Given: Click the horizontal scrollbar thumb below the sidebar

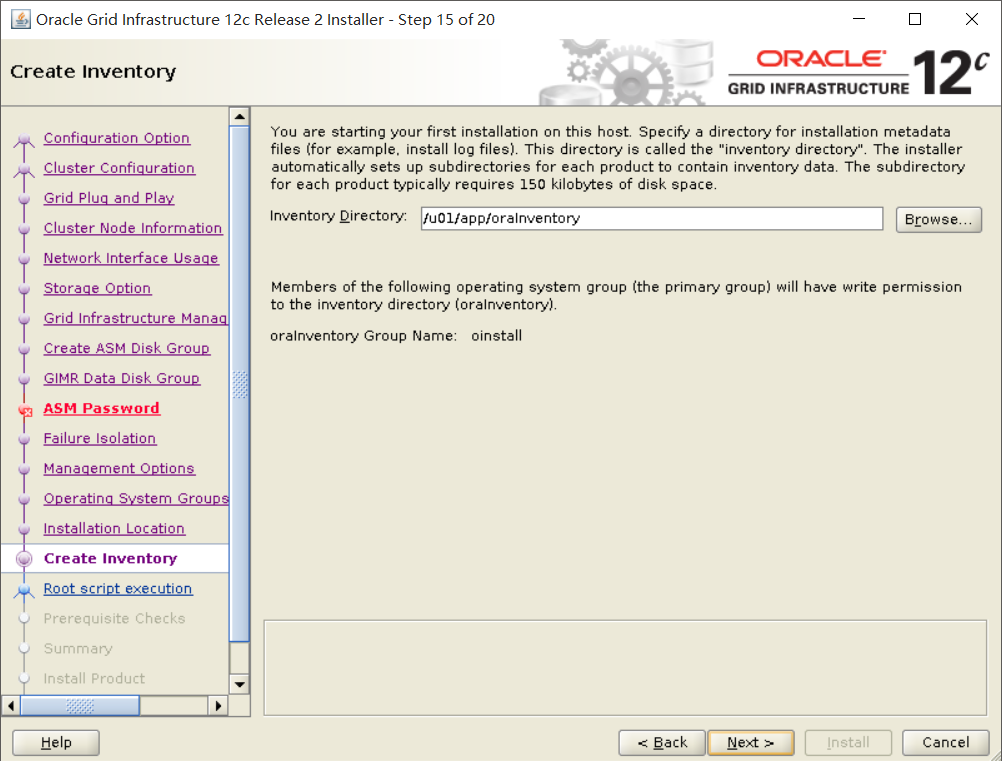Looking at the screenshot, I should (x=80, y=705).
